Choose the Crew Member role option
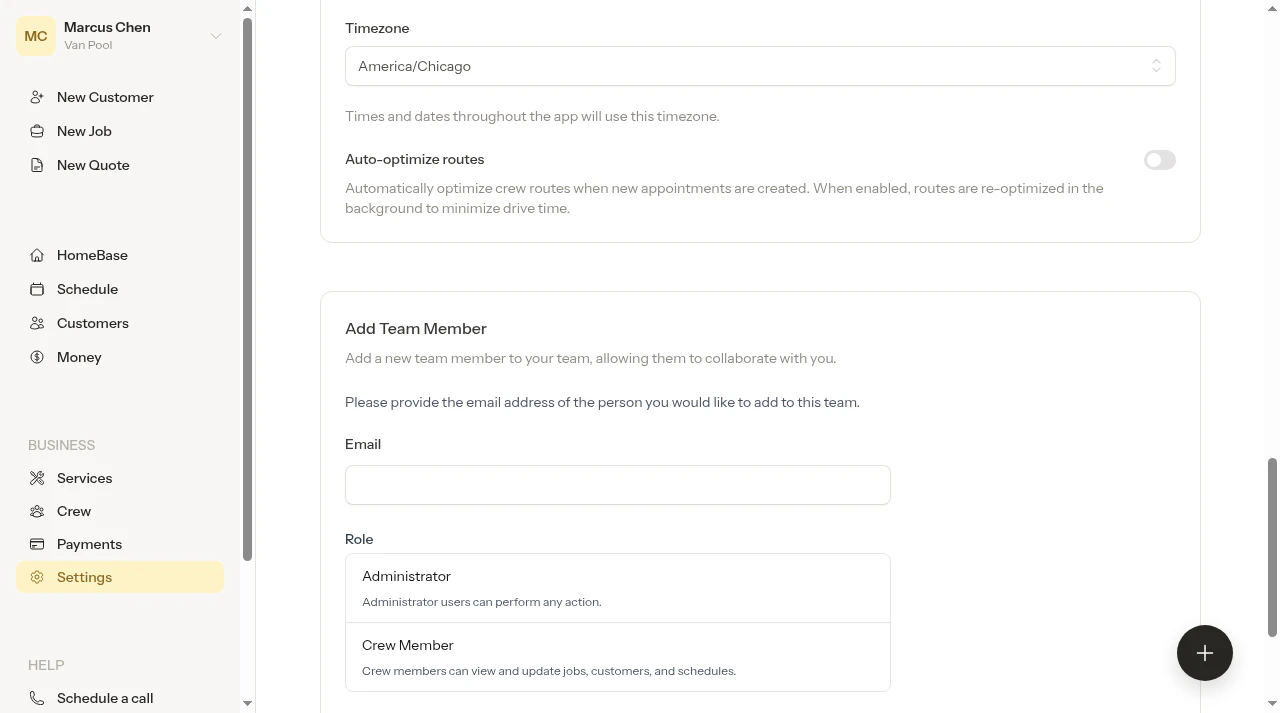 point(618,657)
